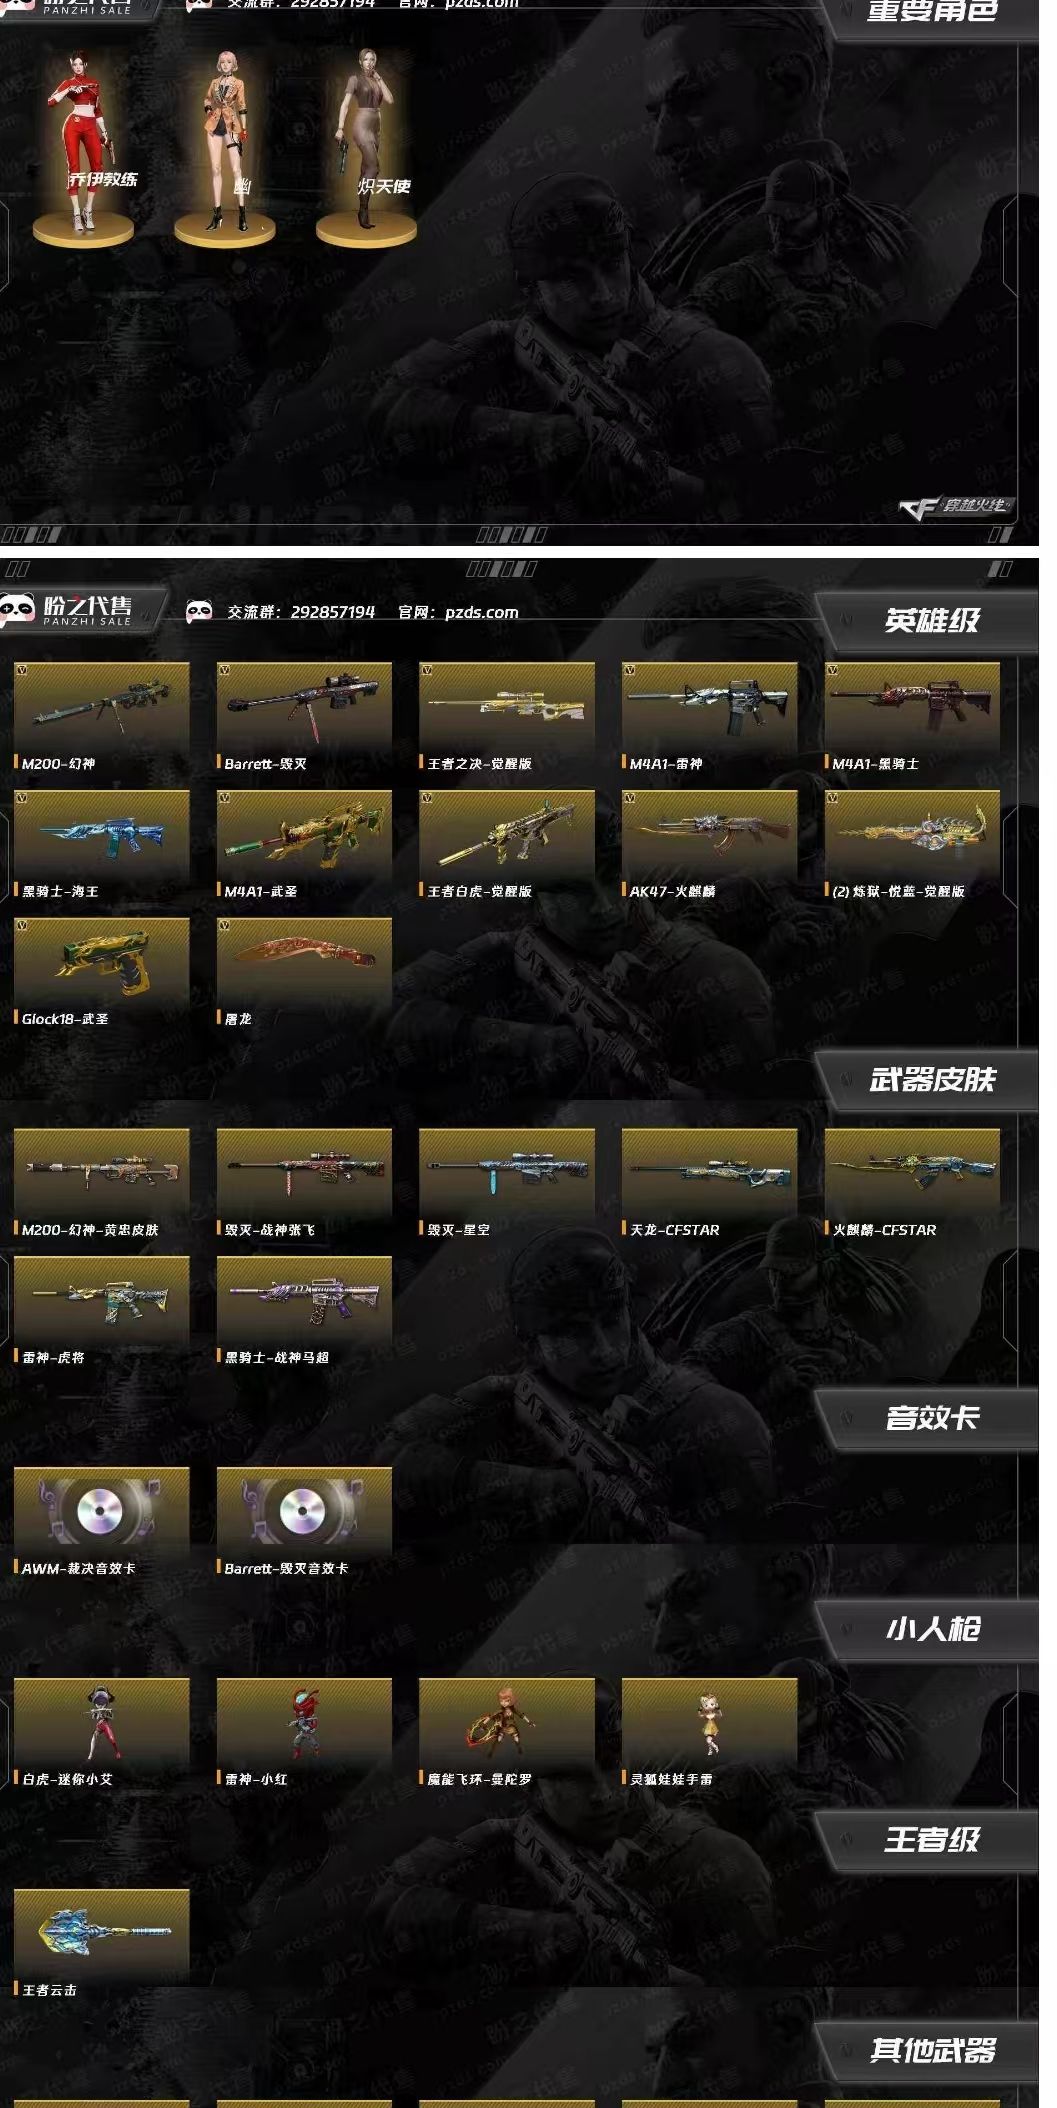
Task: Choose the 火麒麟-CFSTAR skin card
Action: pos(912,1184)
